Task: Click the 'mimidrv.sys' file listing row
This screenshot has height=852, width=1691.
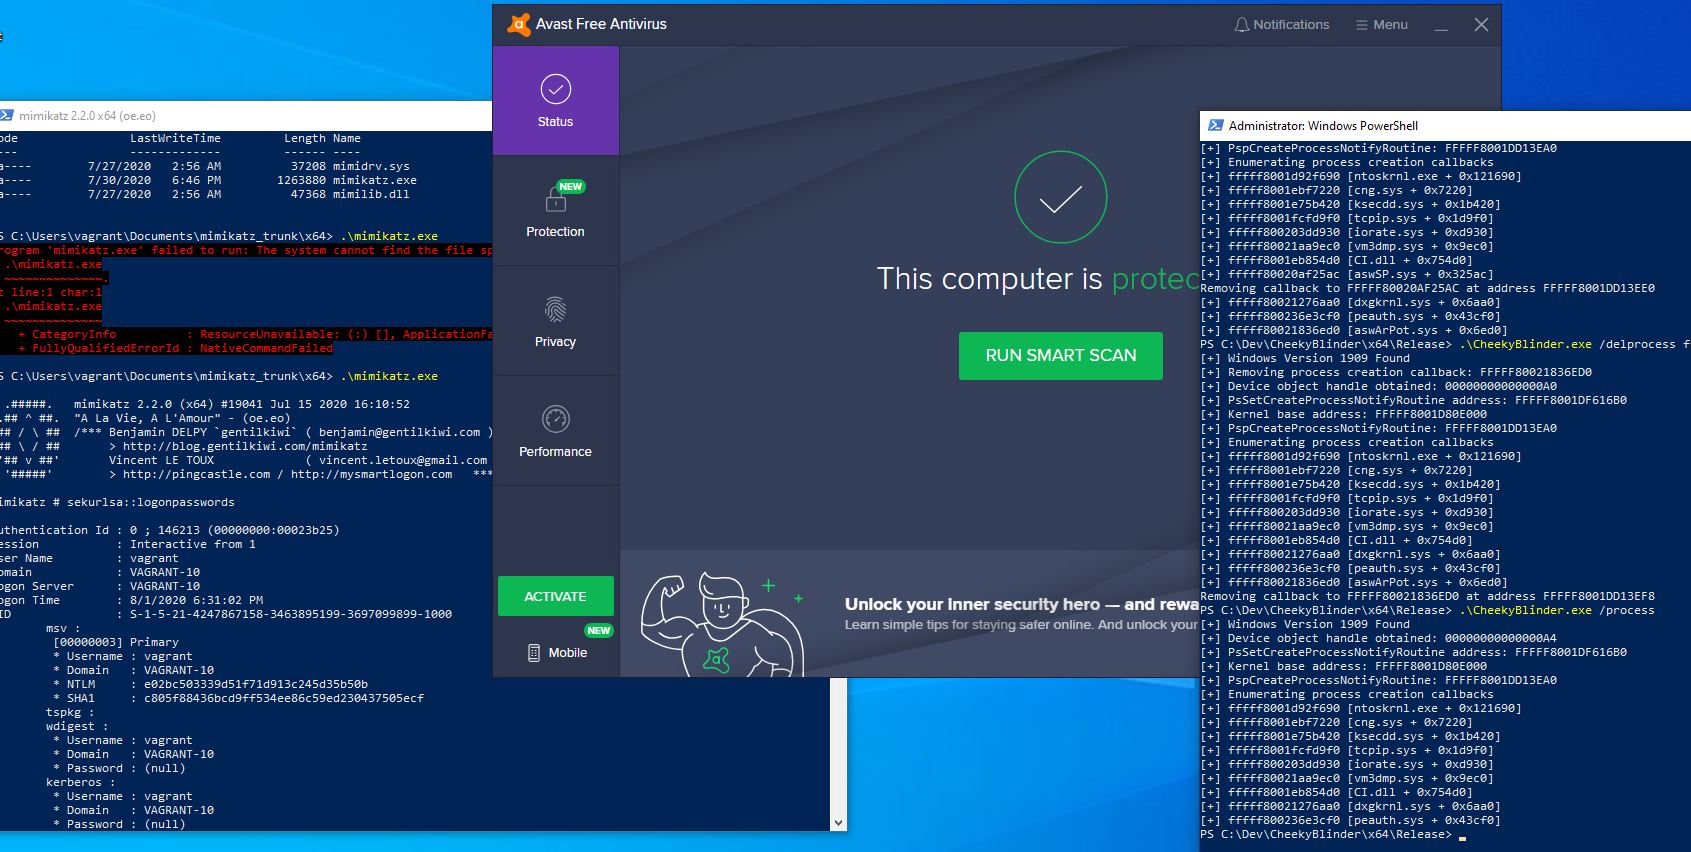Action: pos(205,166)
